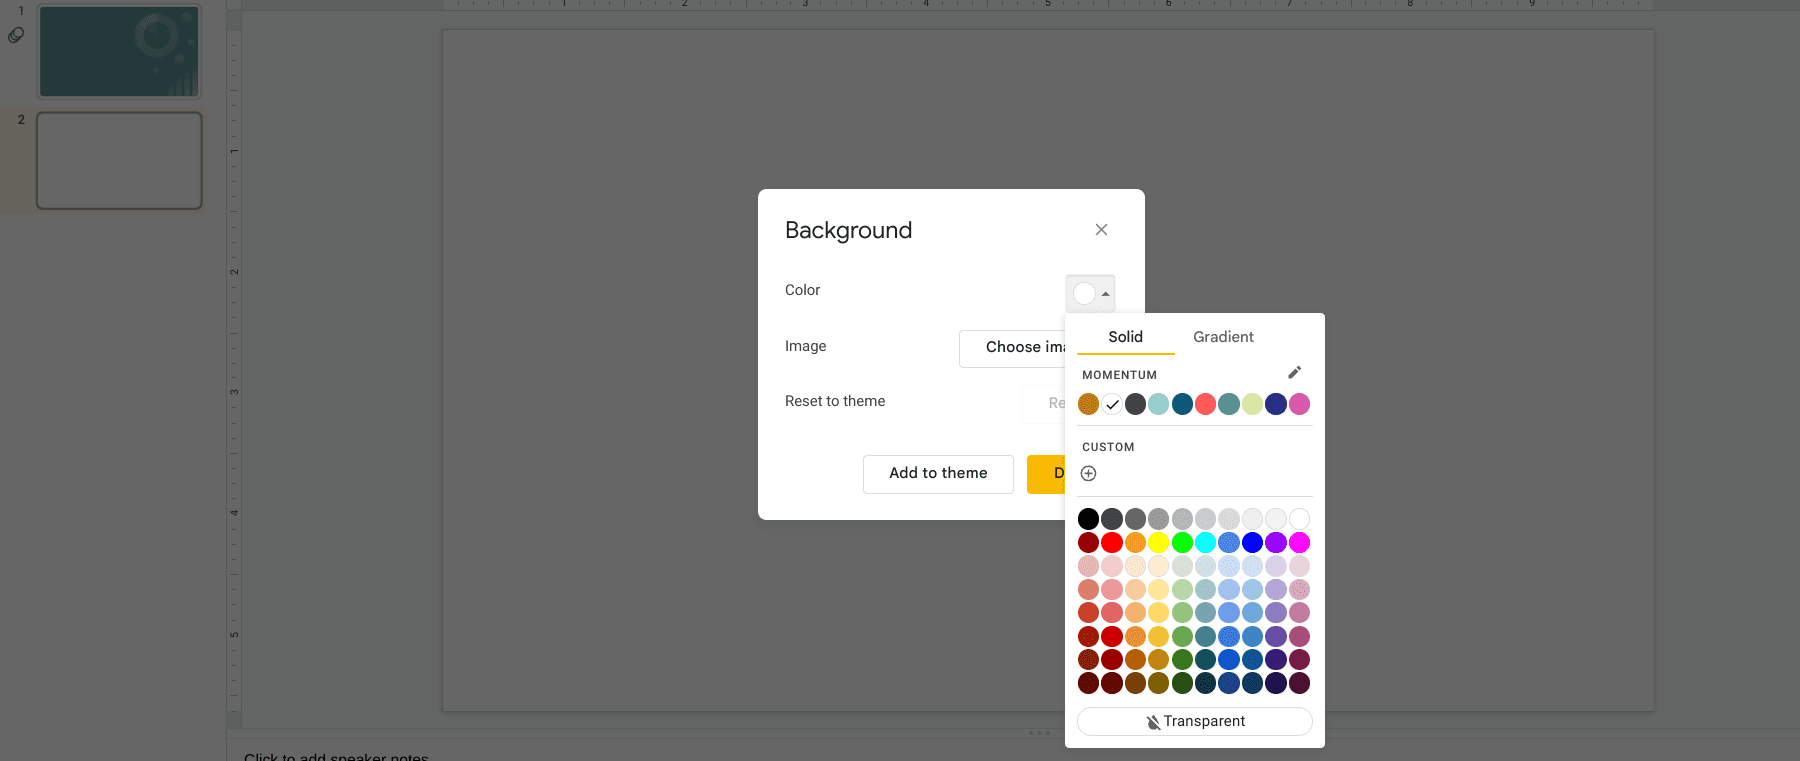Select slide 2 thumbnail in the filmstrip
1800x761 pixels.
pyautogui.click(x=119, y=160)
